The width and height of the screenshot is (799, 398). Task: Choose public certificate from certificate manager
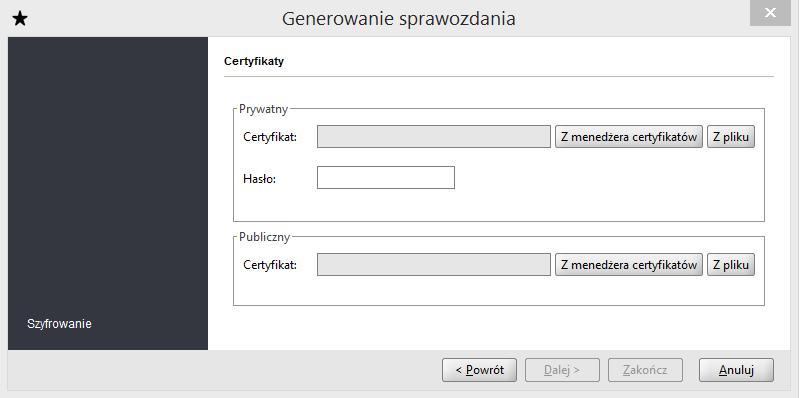click(x=629, y=264)
